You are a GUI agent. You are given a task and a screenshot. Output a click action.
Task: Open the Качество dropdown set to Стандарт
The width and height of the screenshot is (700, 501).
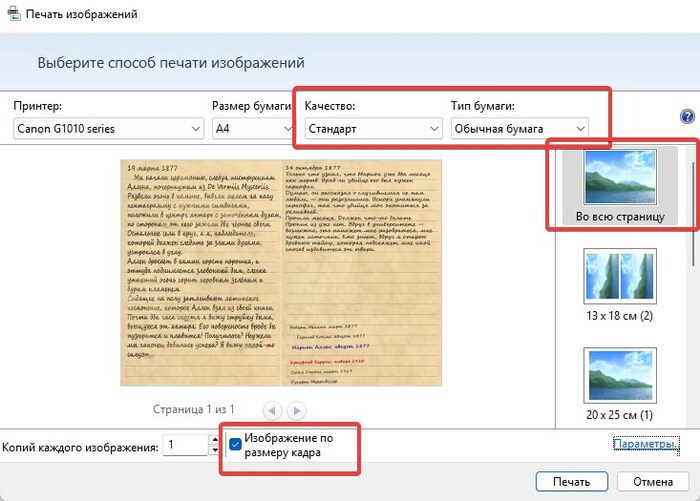click(372, 129)
